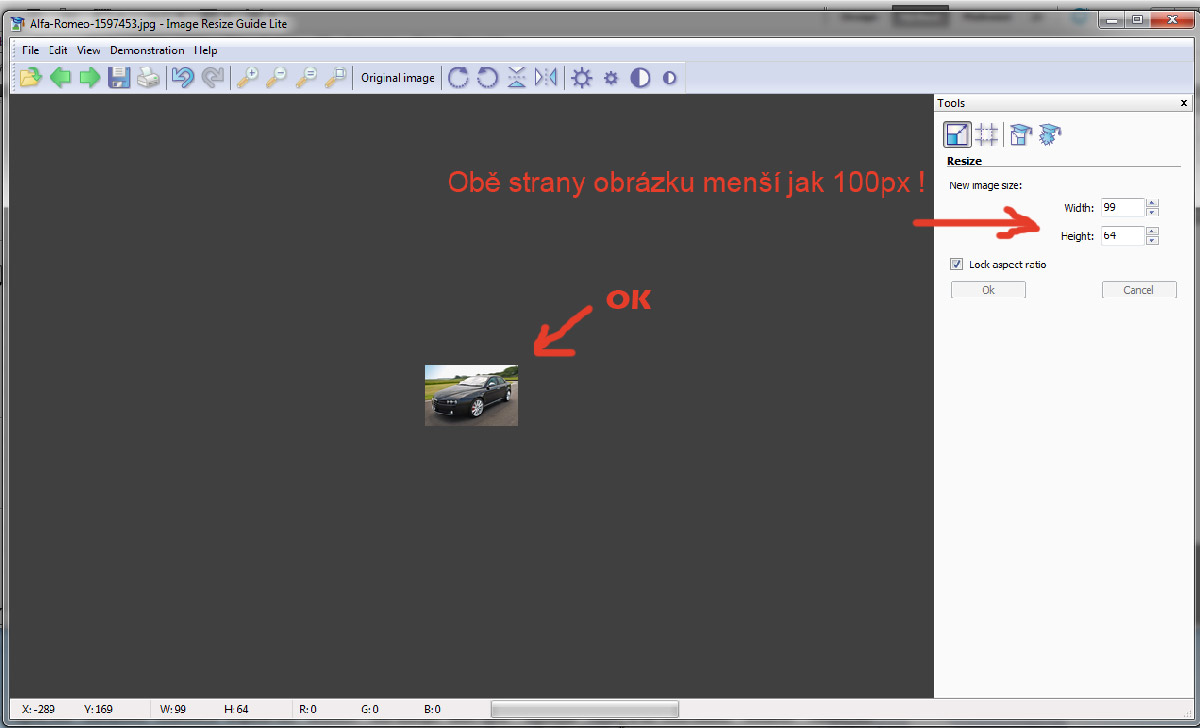Screen dimensions: 1200x728
Task: Select the Crop tool in Tools panel
Action: coord(987,134)
